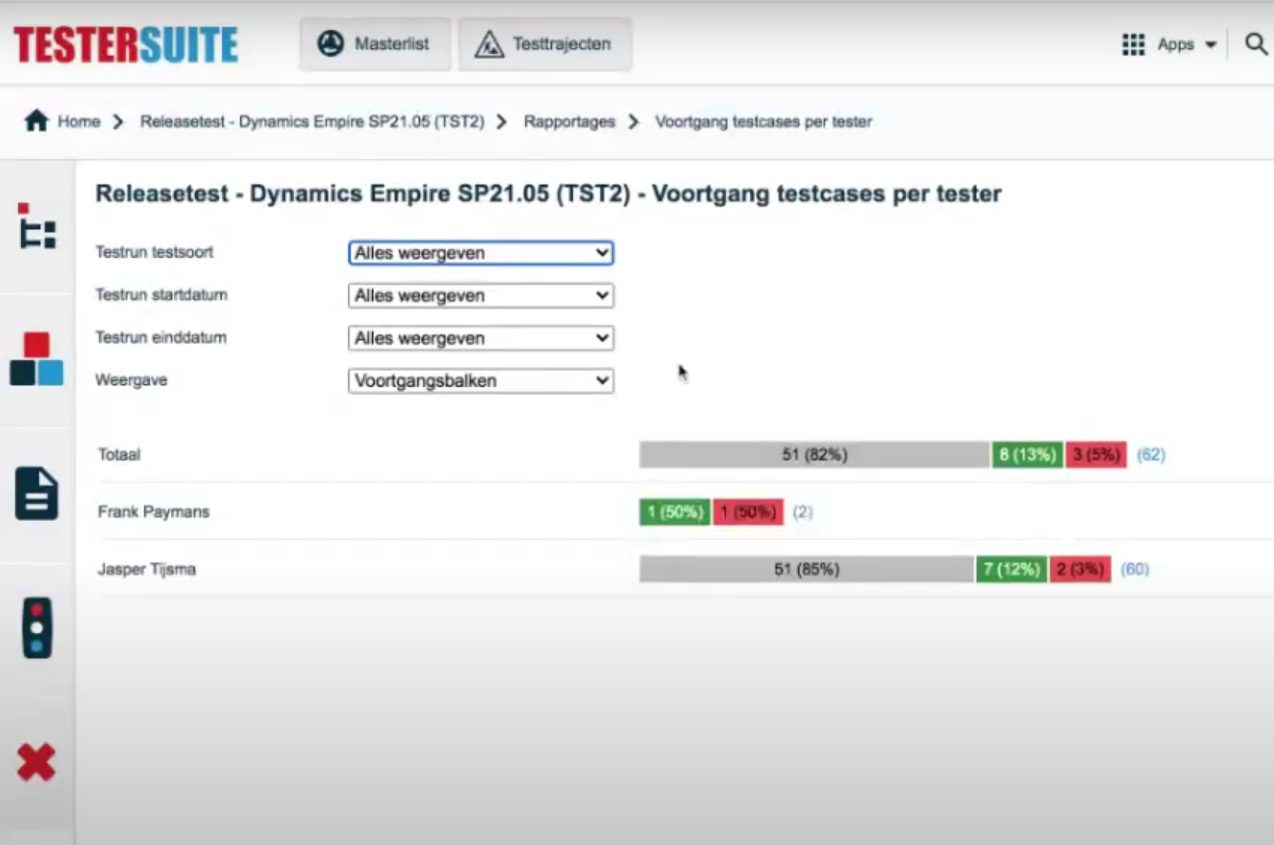Click the total count (62) link
This screenshot has width=1274, height=845.
pyautogui.click(x=1151, y=455)
